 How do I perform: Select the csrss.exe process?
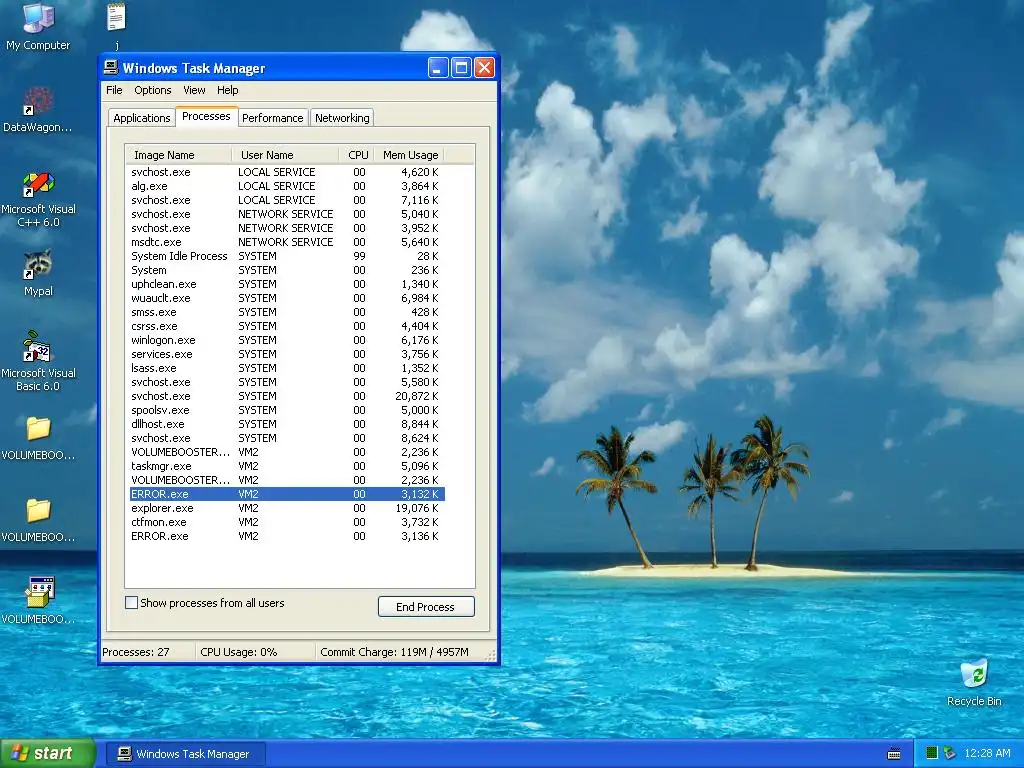tap(287, 327)
